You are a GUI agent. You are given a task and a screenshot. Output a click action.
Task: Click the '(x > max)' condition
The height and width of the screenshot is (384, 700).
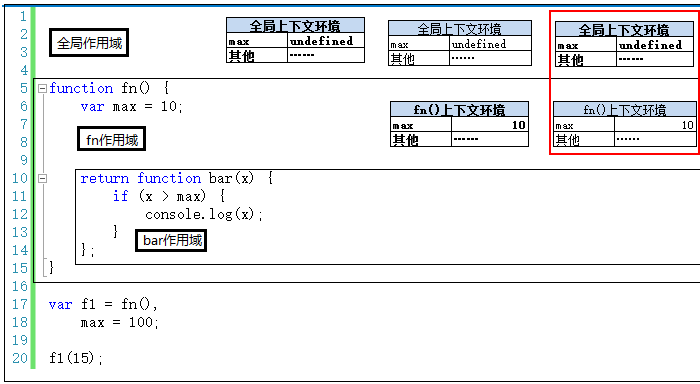172,196
